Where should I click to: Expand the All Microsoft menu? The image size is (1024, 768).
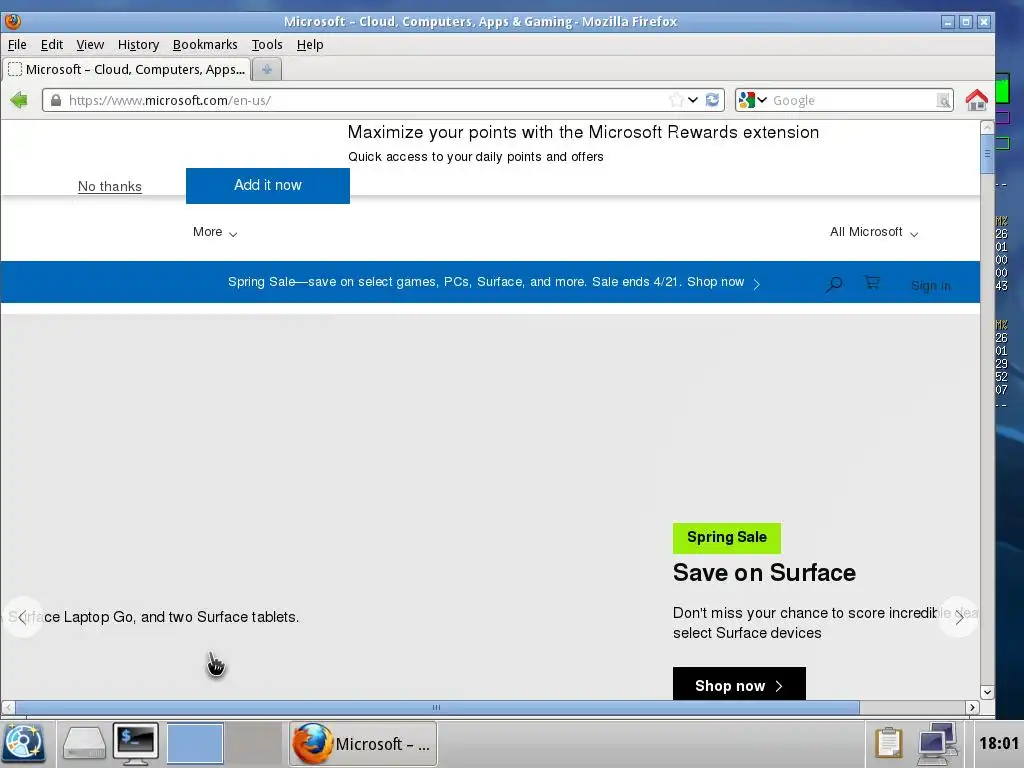pos(874,232)
